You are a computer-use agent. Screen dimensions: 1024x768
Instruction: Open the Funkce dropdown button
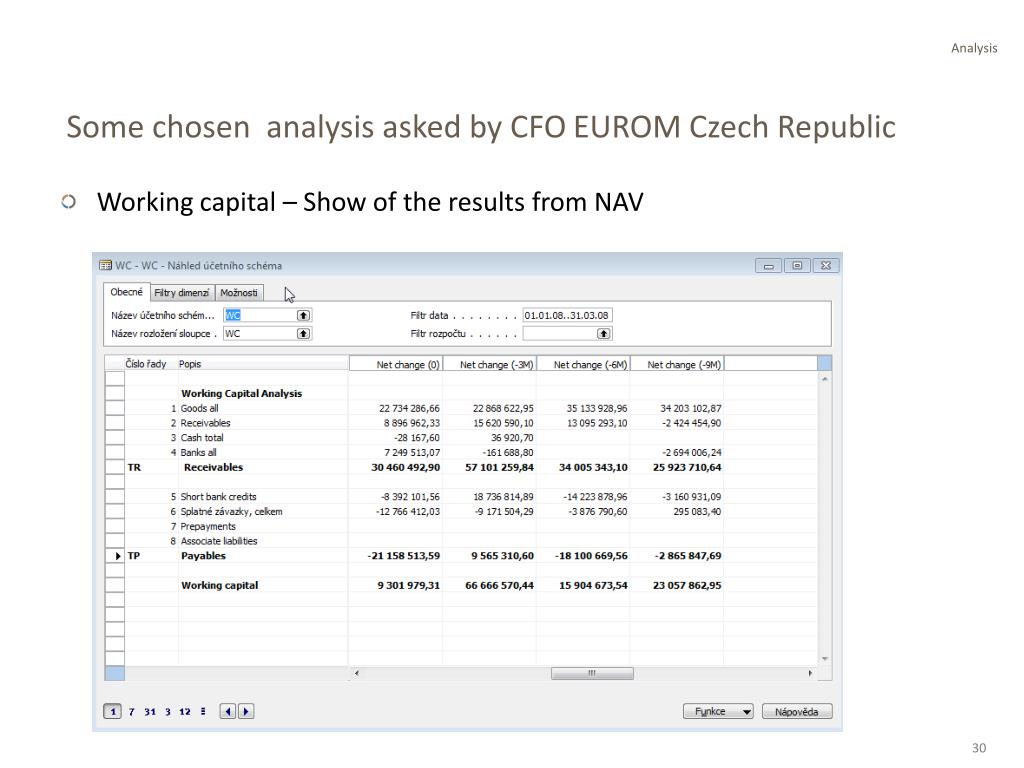point(718,711)
